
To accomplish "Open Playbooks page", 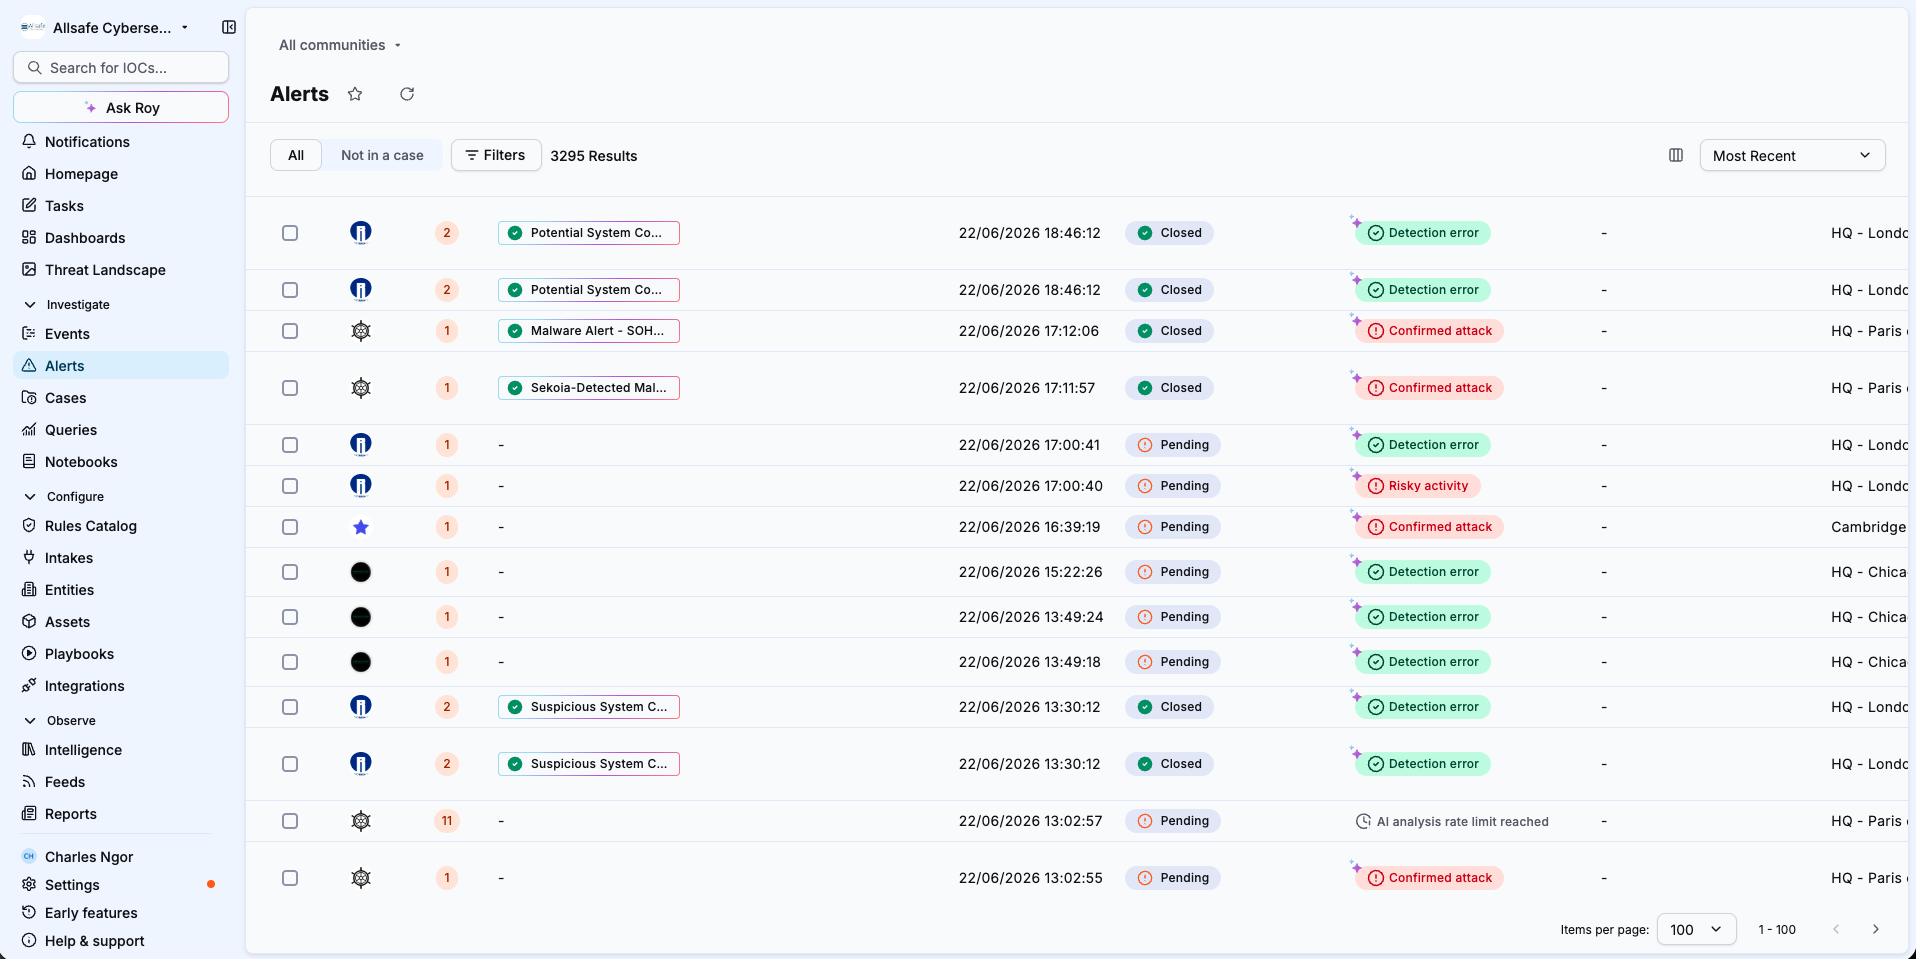I will pos(120,654).
